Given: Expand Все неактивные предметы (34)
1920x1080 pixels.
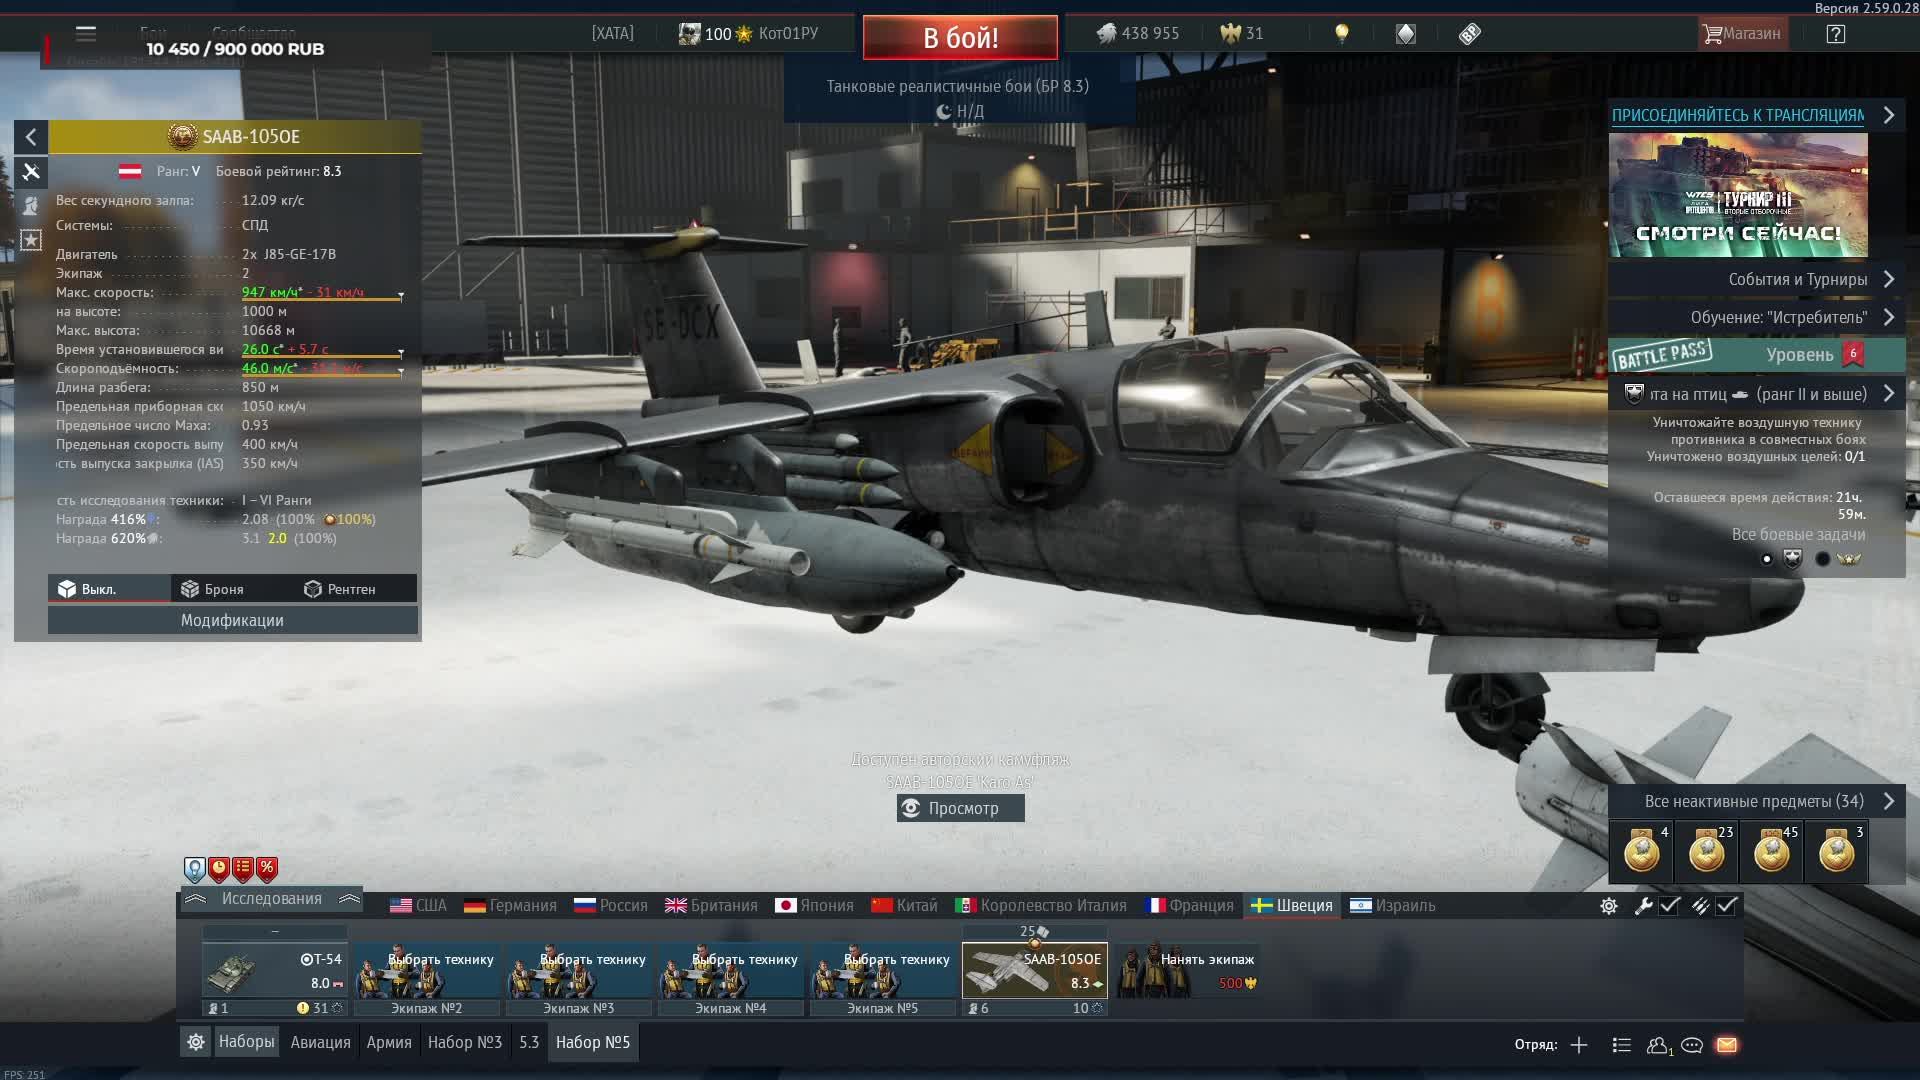Looking at the screenshot, I should coord(1757,801).
